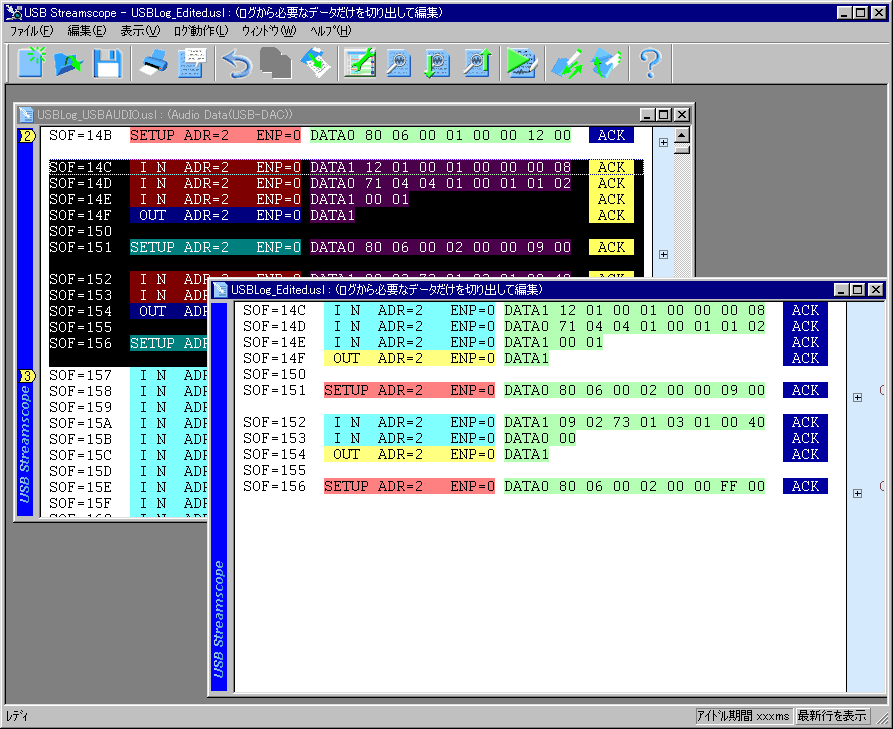Click the SOF=155 row in Edited window
This screenshot has width=893, height=729.
pyautogui.click(x=275, y=470)
